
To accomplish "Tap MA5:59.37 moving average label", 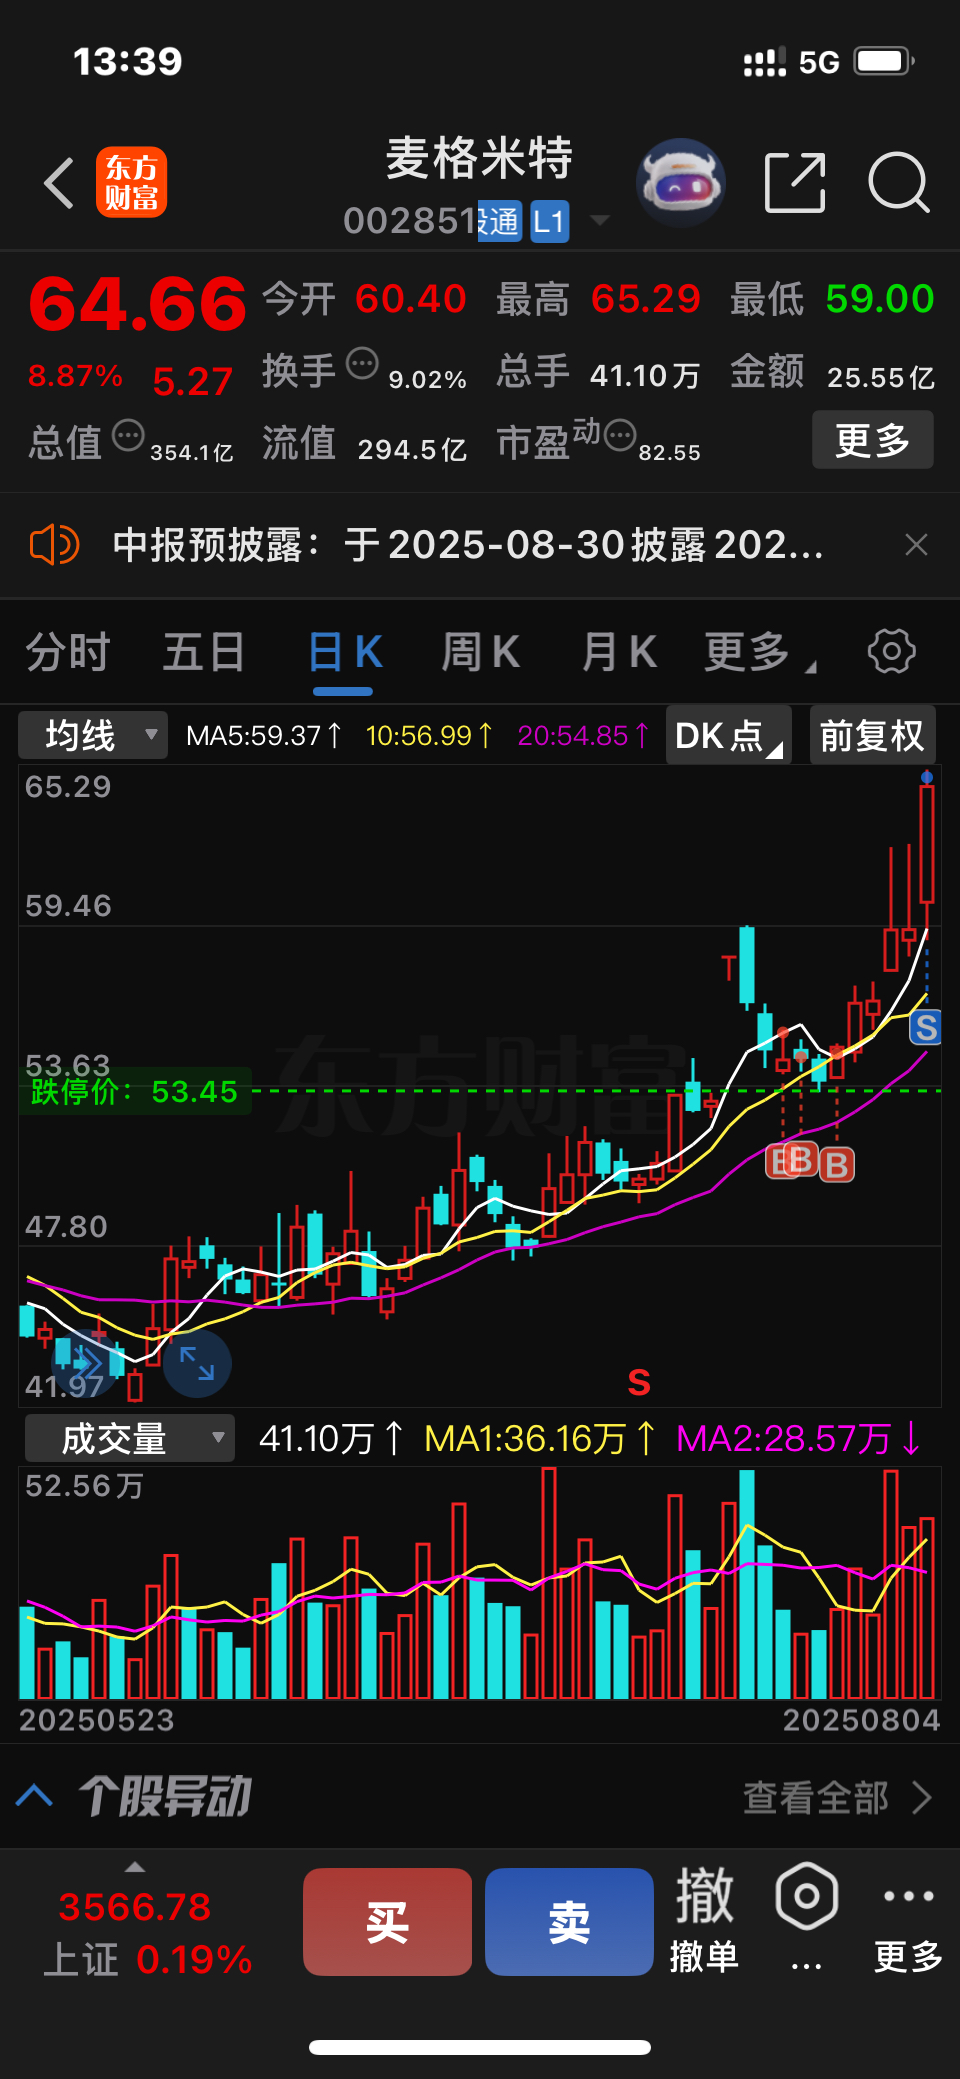I will coord(264,736).
